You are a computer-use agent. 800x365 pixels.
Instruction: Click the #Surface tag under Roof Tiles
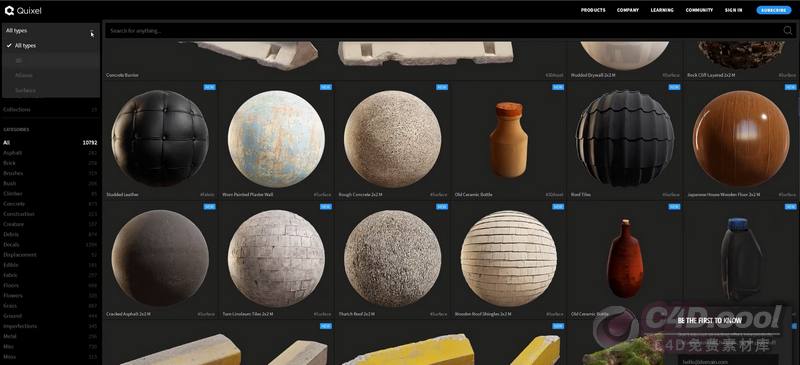pyautogui.click(x=672, y=194)
